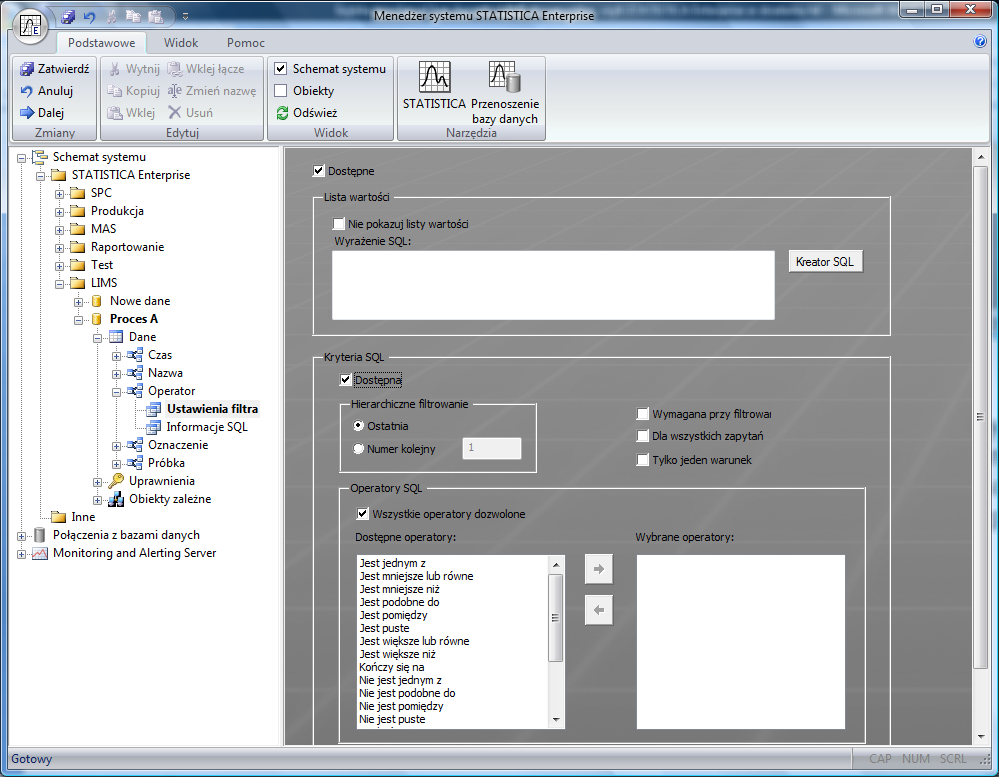Expand the Raportowanie folder
The image size is (999, 777).
tap(59, 248)
